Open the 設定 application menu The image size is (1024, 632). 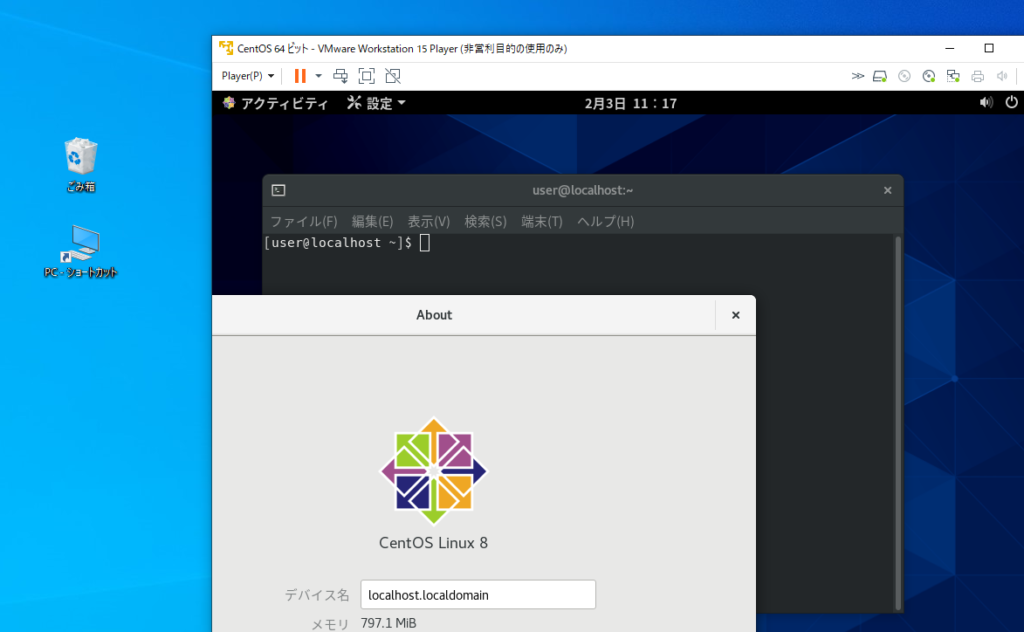376,103
